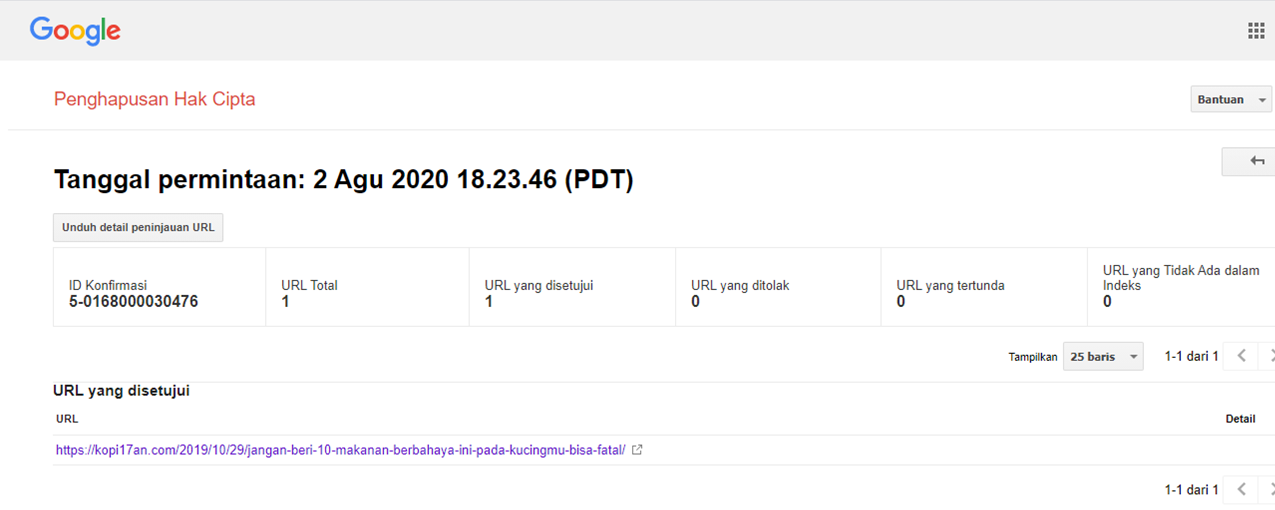Image resolution: width=1275 pixels, height=510 pixels.
Task: Open the kopi17an.com article URL link
Action: click(x=341, y=450)
